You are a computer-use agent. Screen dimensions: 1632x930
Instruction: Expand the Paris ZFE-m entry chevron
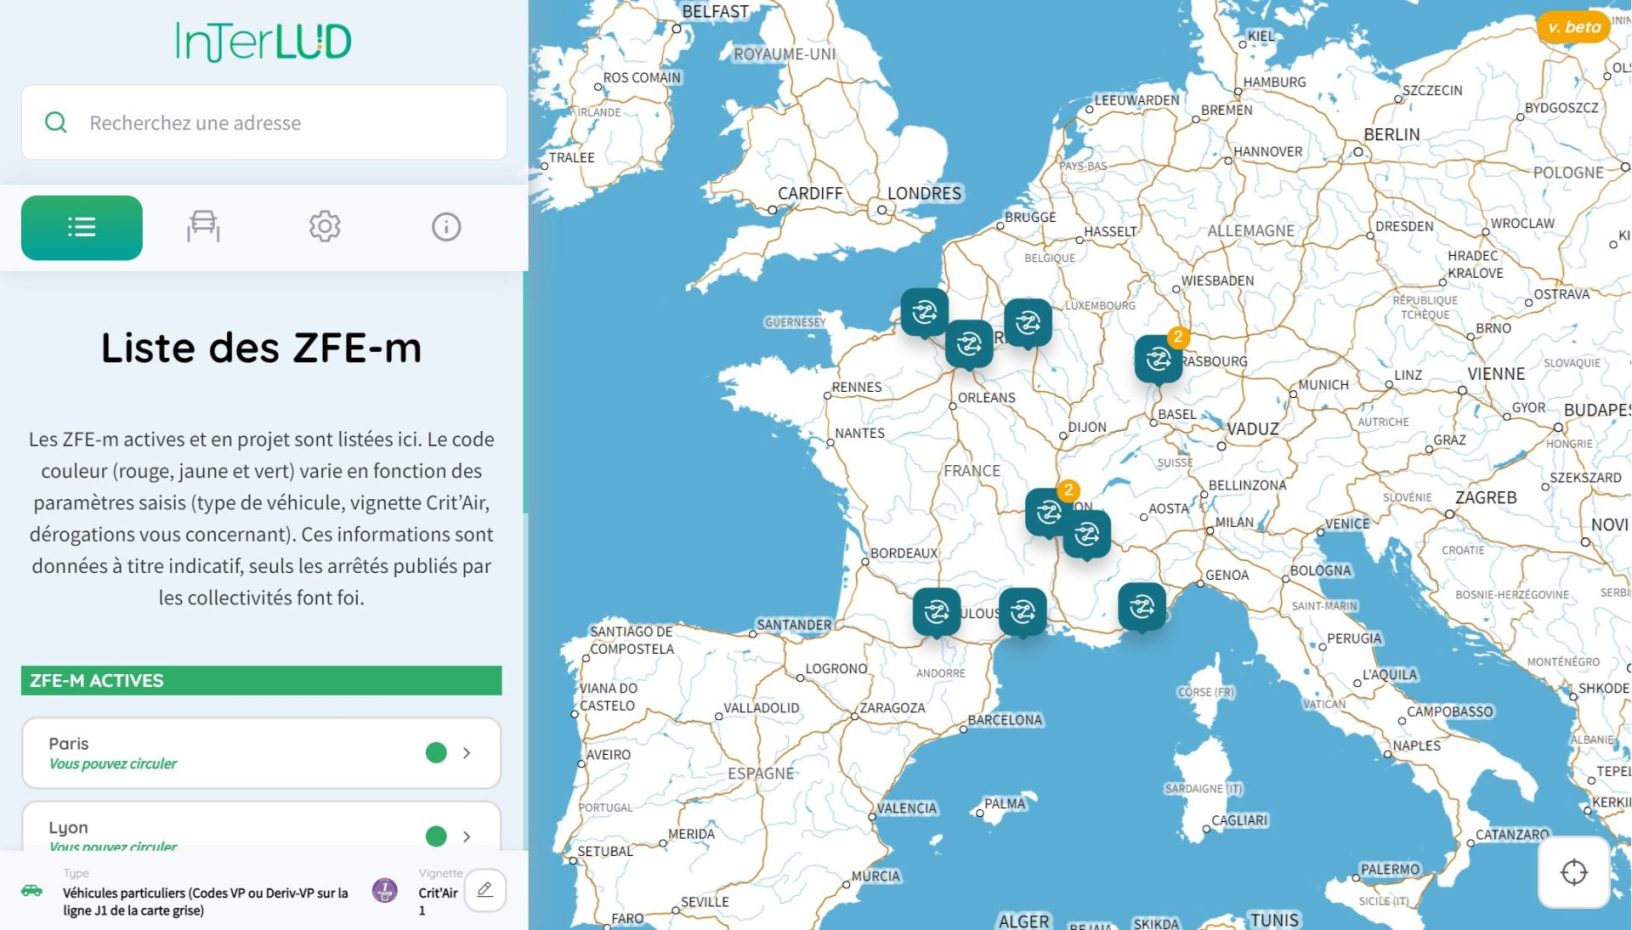point(467,753)
